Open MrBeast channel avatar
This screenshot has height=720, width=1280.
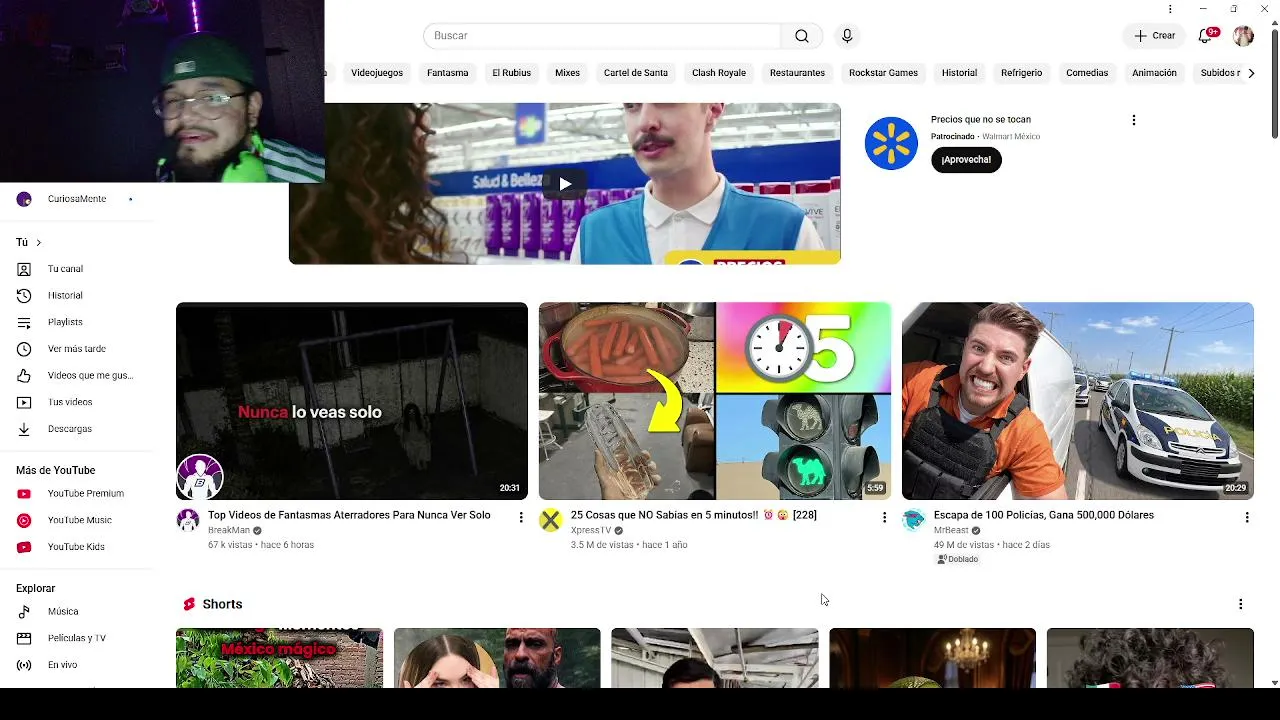(x=914, y=519)
